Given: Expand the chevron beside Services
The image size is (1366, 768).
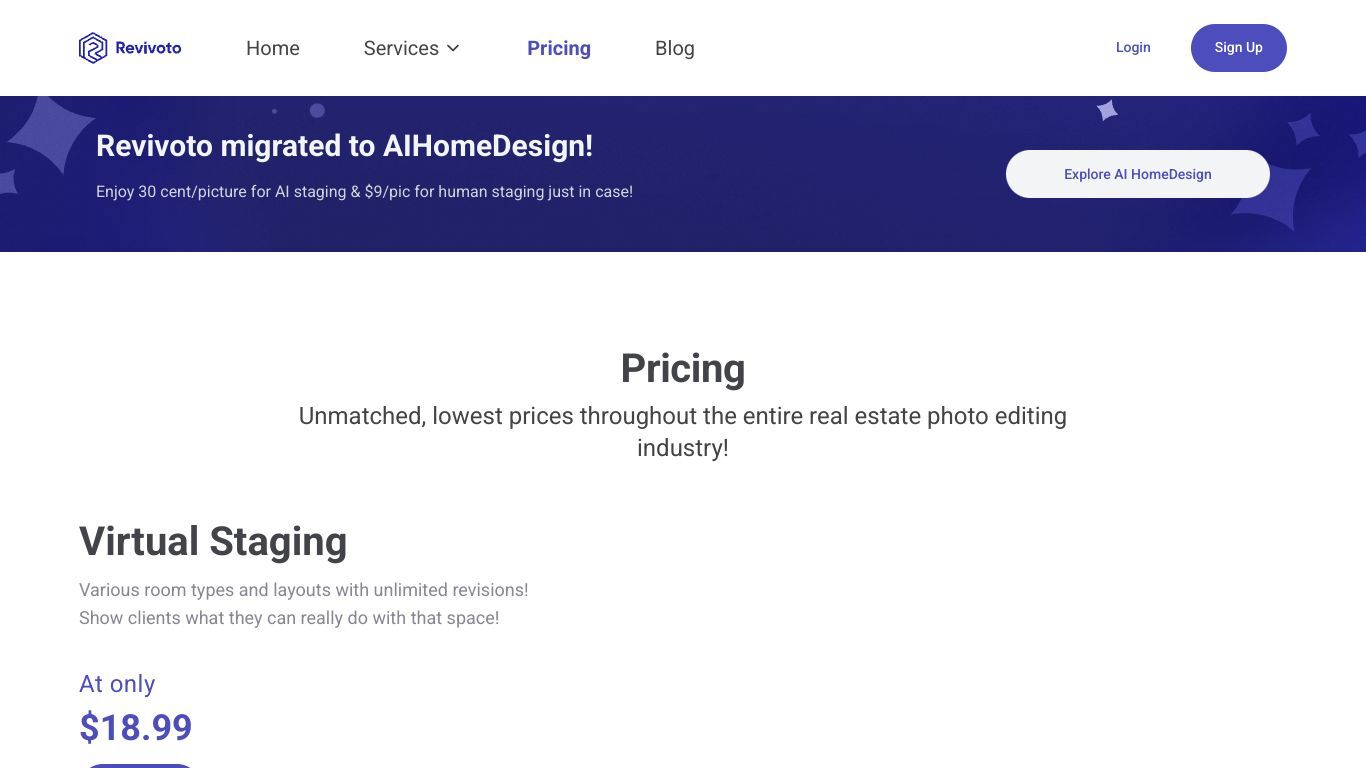Looking at the screenshot, I should tap(453, 48).
